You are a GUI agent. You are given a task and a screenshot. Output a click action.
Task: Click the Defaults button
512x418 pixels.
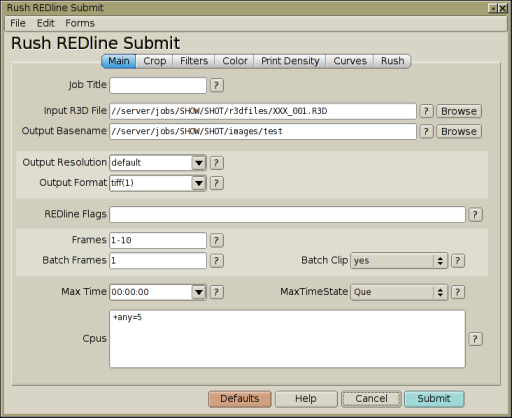point(240,399)
